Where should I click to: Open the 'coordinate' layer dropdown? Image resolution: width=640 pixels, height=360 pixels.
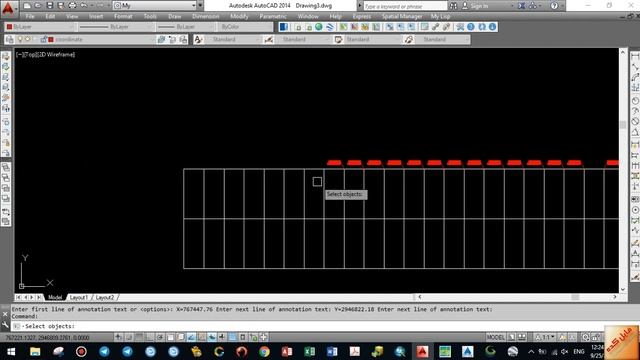coord(87,40)
